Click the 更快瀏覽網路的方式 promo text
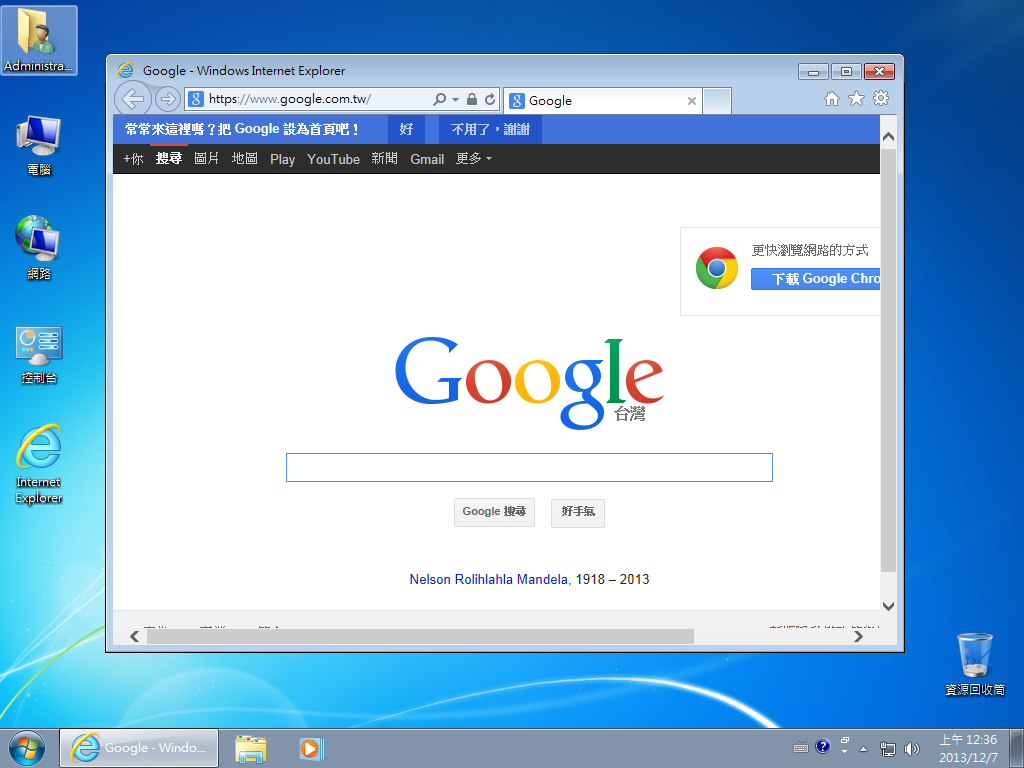 pyautogui.click(x=810, y=250)
